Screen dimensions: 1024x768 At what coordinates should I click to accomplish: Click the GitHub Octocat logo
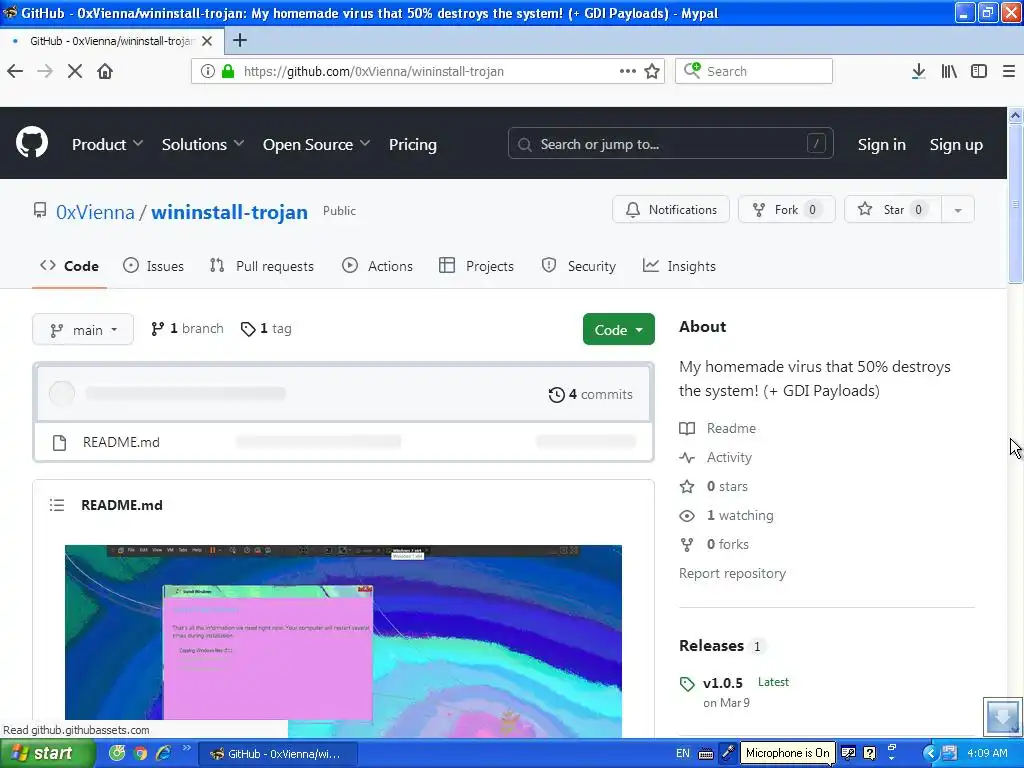(x=31, y=143)
